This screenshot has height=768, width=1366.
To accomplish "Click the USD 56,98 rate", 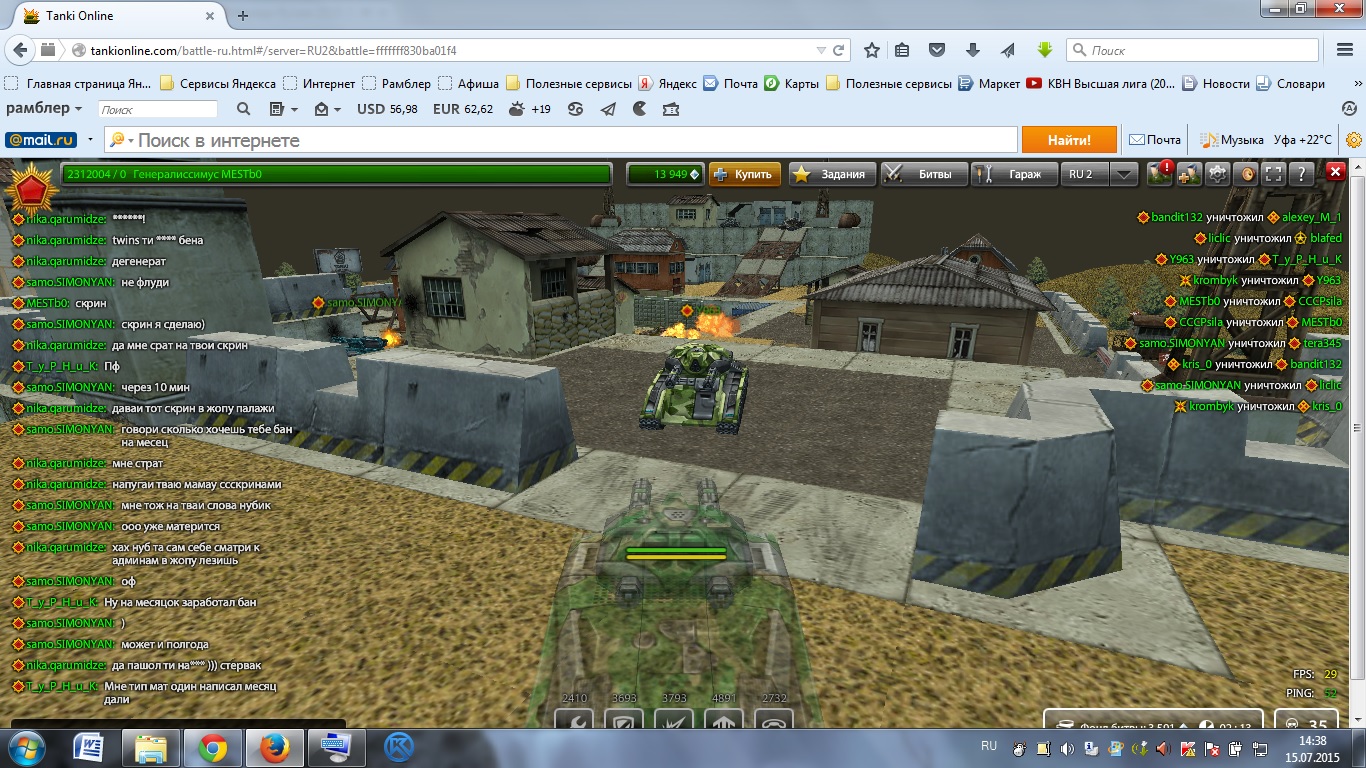I will (x=387, y=109).
